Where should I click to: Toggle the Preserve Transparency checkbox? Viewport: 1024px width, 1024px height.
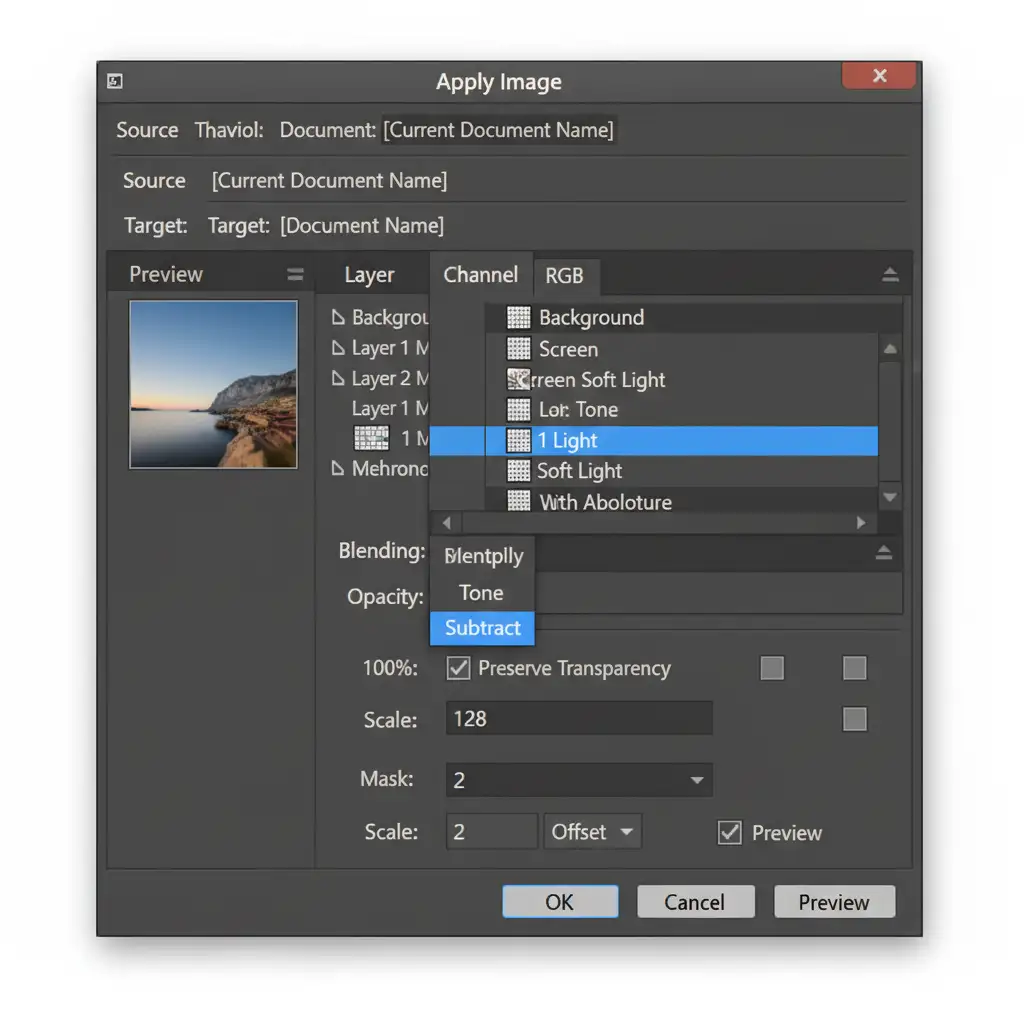tap(458, 668)
